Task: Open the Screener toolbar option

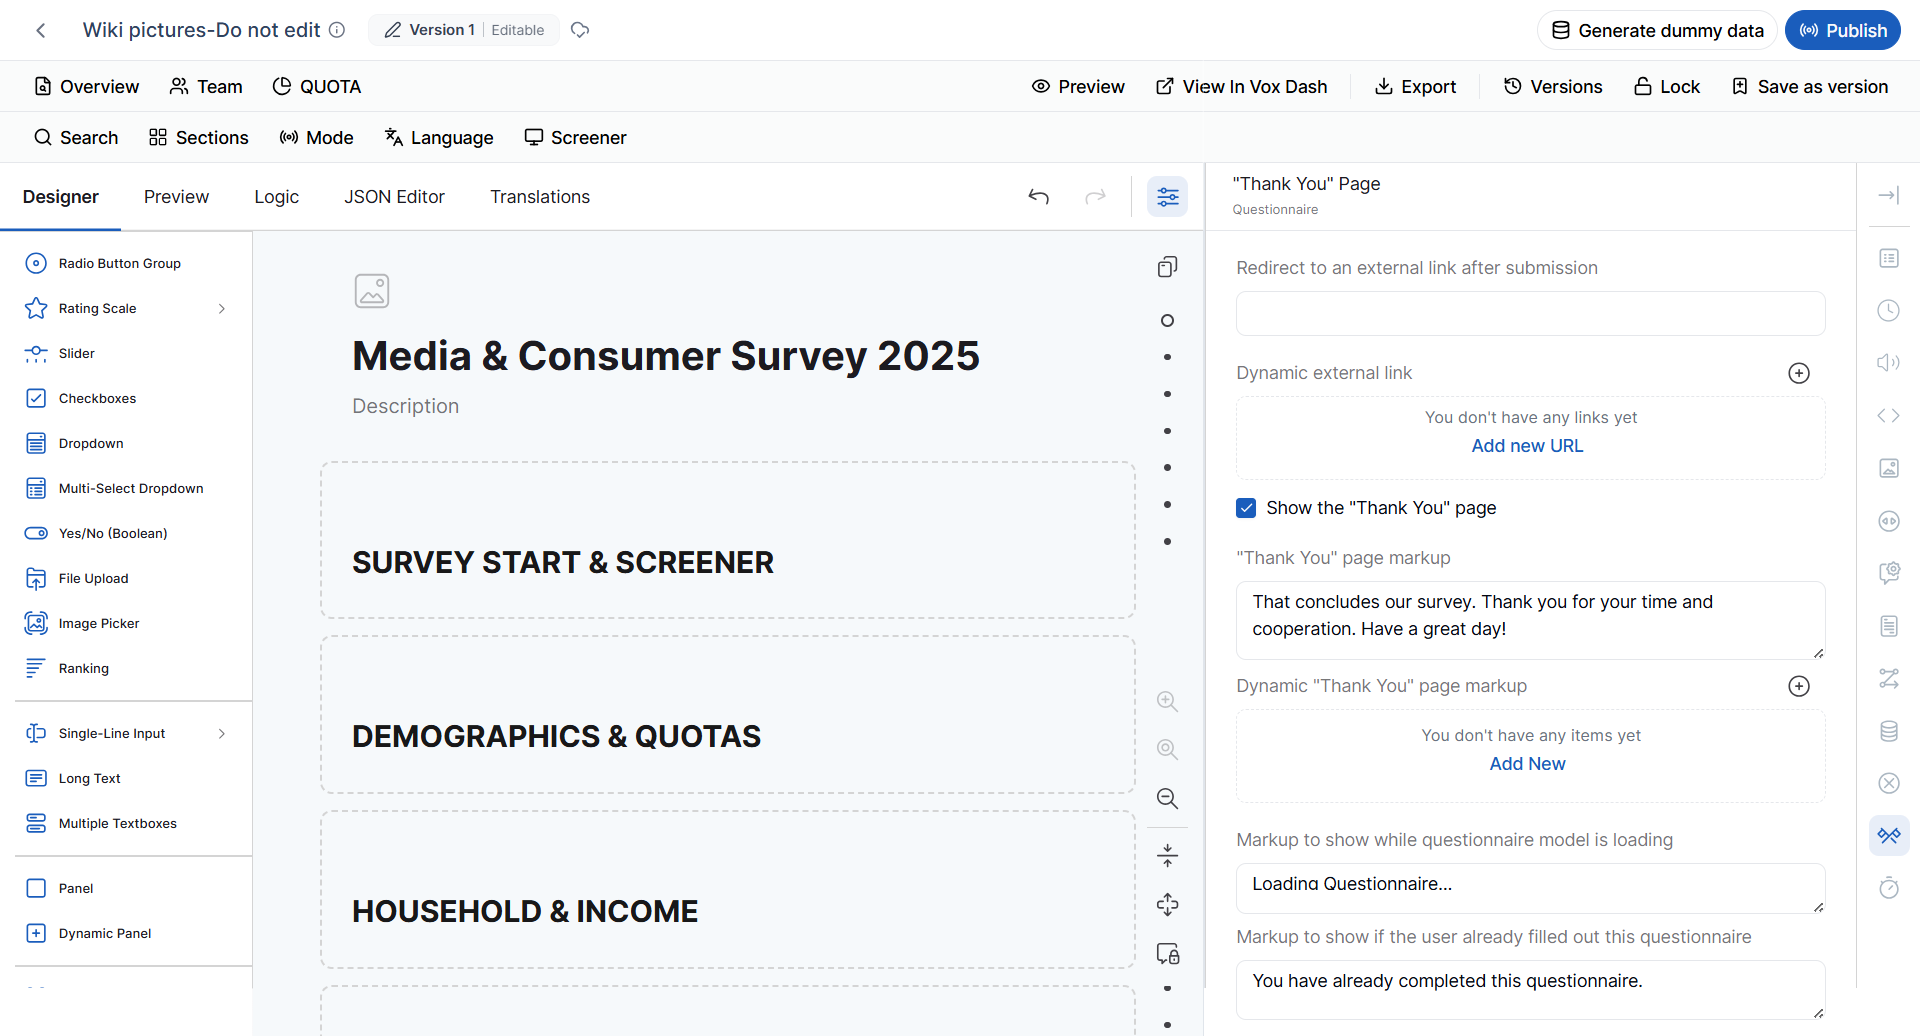Action: point(576,138)
